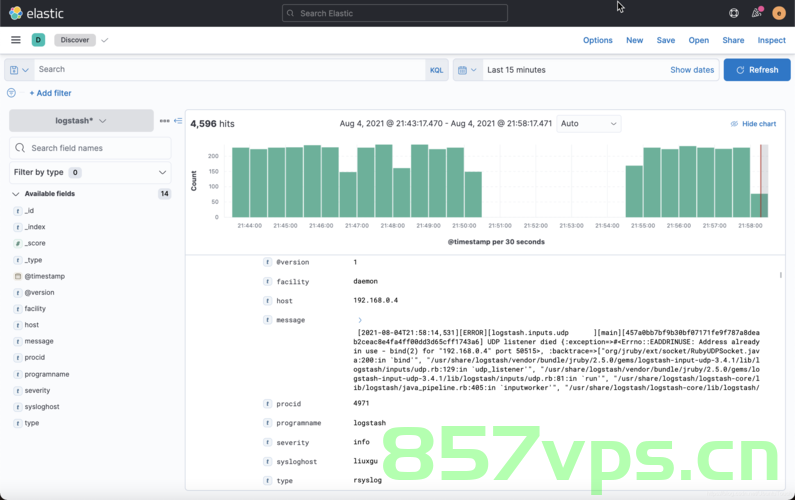
Task: Hide the histogram chart
Action: (753, 124)
